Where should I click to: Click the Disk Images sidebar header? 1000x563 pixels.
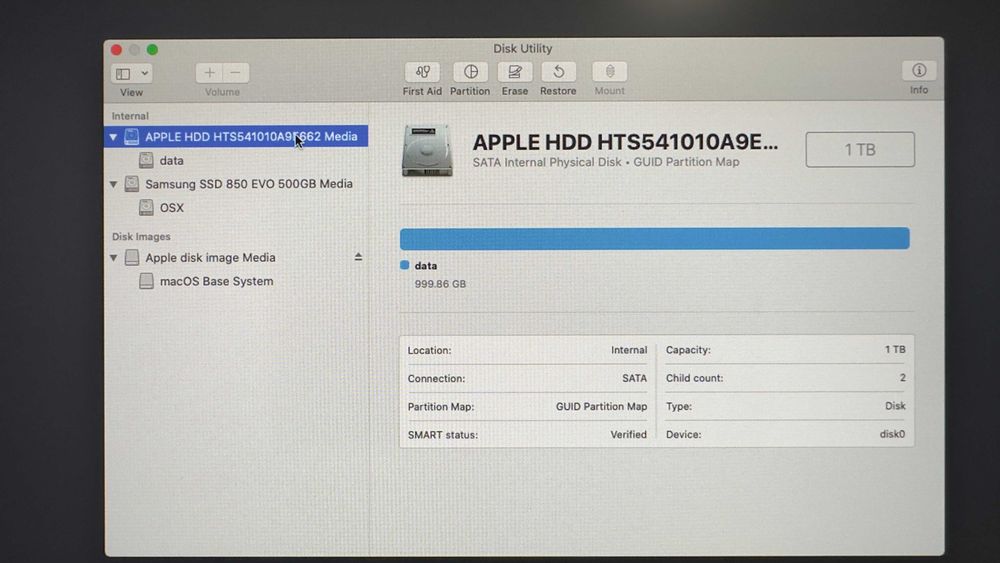141,237
